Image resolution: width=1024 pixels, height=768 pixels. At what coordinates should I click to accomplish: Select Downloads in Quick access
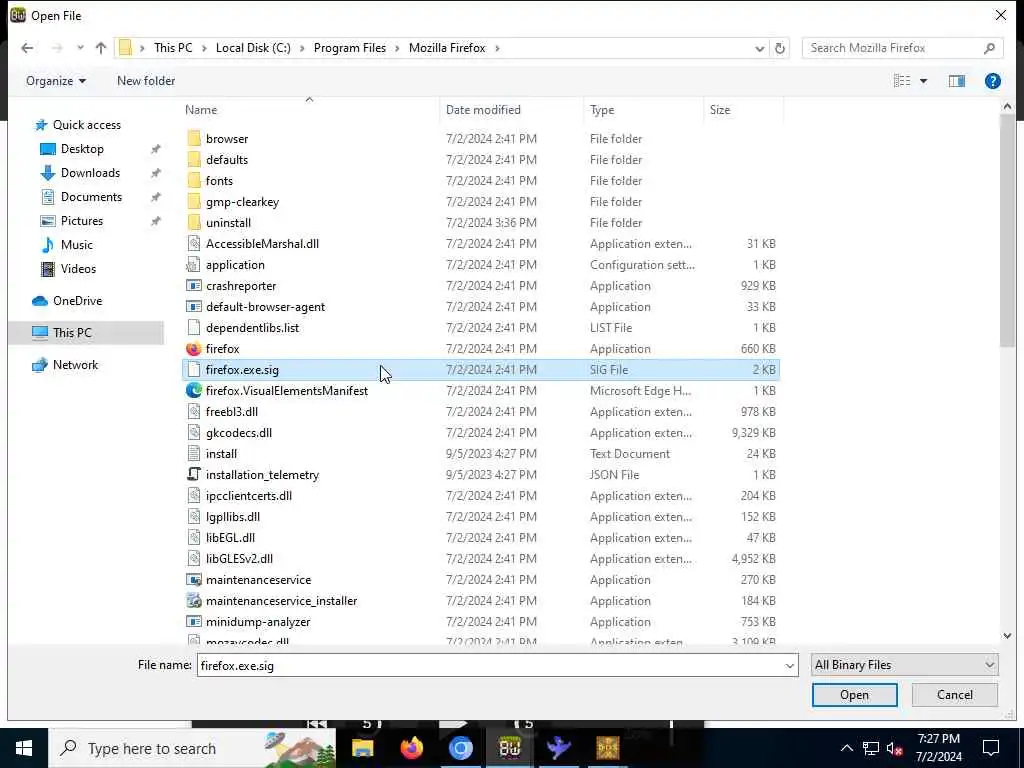tap(90, 173)
